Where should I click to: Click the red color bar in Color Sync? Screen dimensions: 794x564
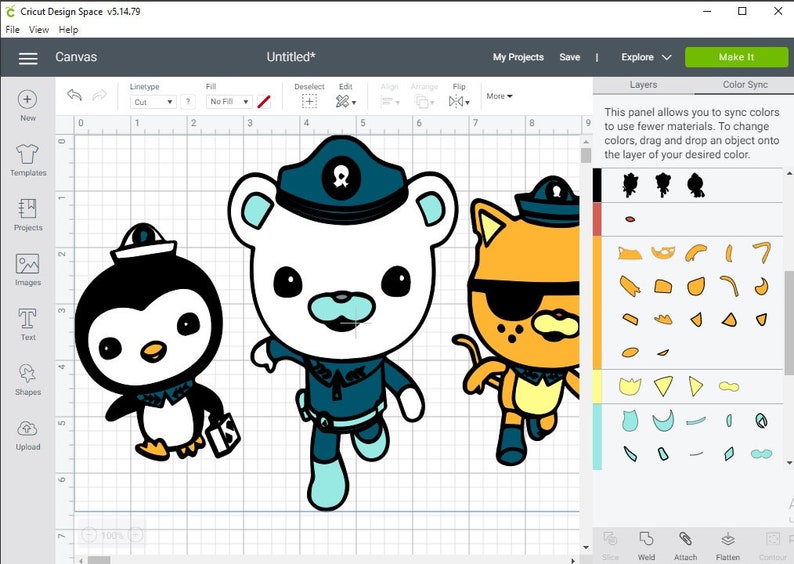click(598, 219)
